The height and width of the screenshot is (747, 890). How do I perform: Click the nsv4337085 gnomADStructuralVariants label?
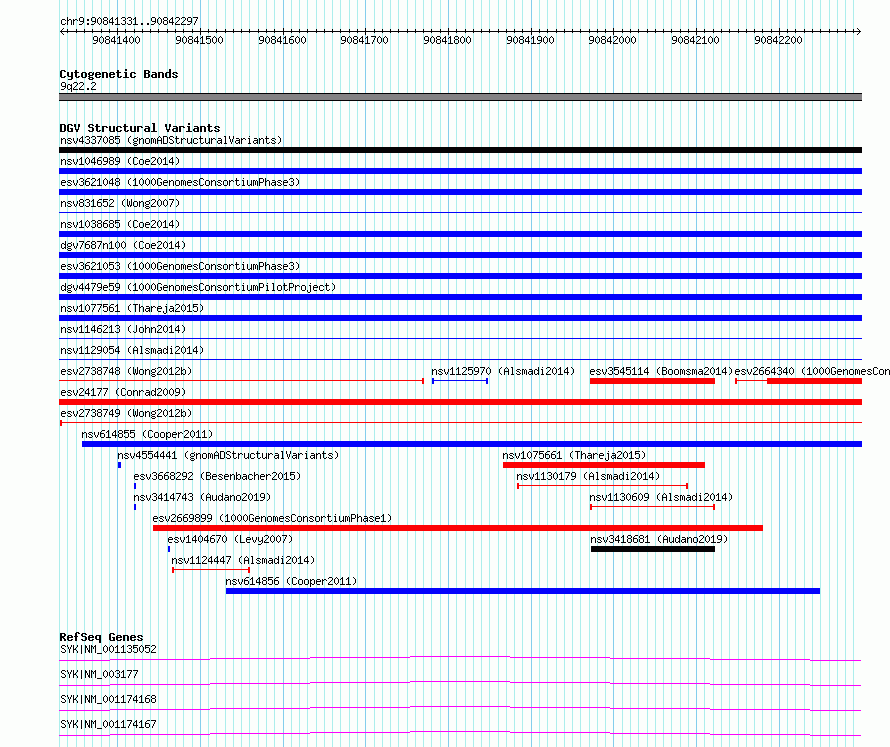(171, 140)
